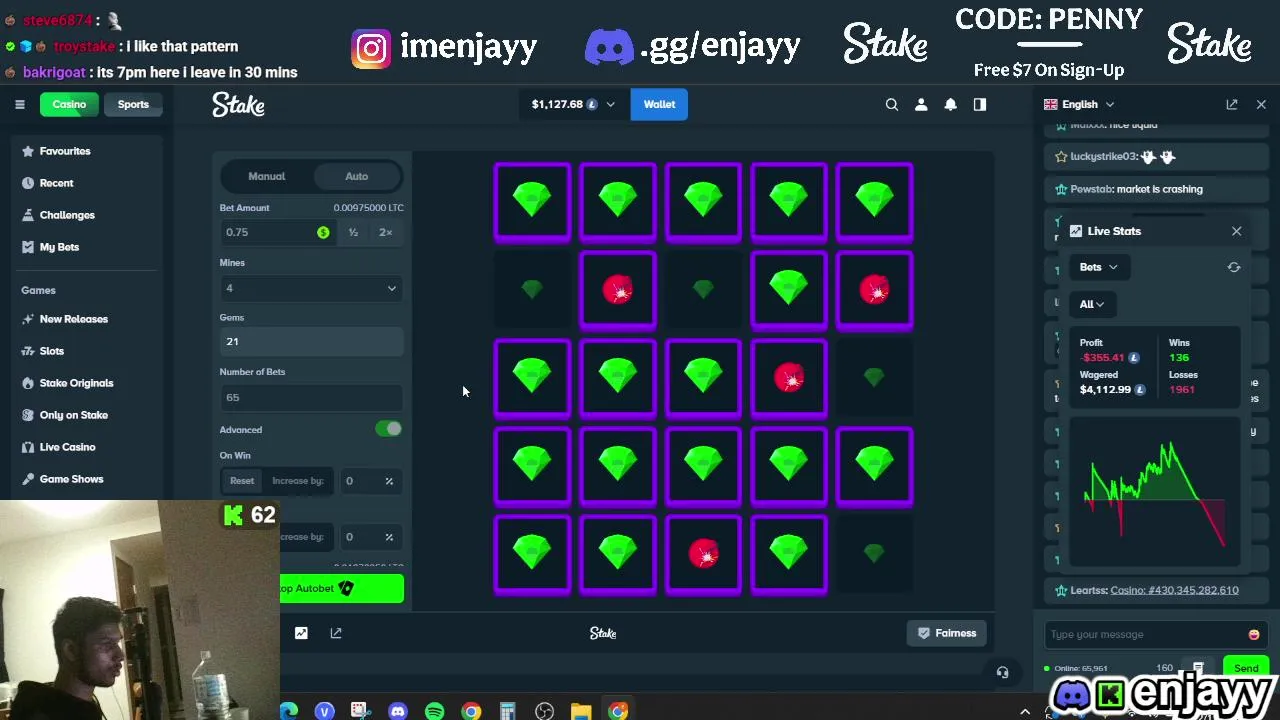Open Slots in the sidebar
The height and width of the screenshot is (720, 1280).
(51, 351)
